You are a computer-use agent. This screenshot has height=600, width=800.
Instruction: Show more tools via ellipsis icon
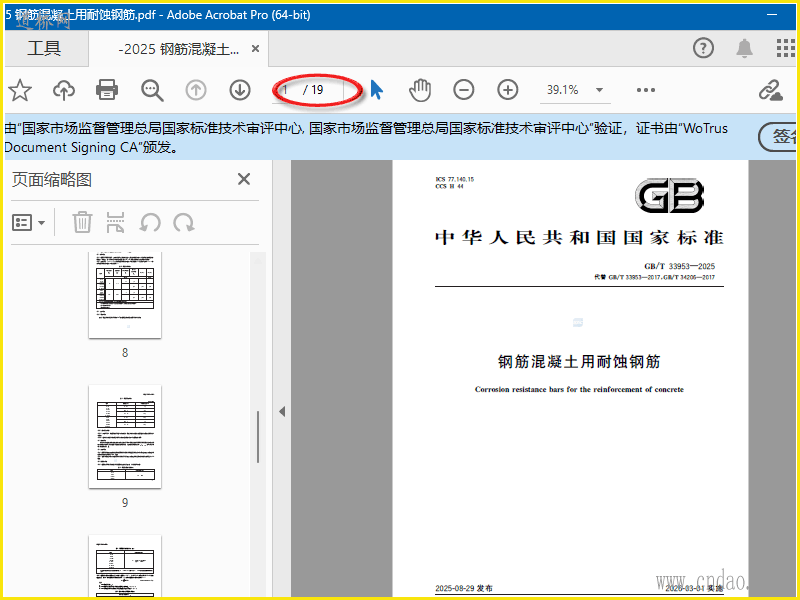645,90
